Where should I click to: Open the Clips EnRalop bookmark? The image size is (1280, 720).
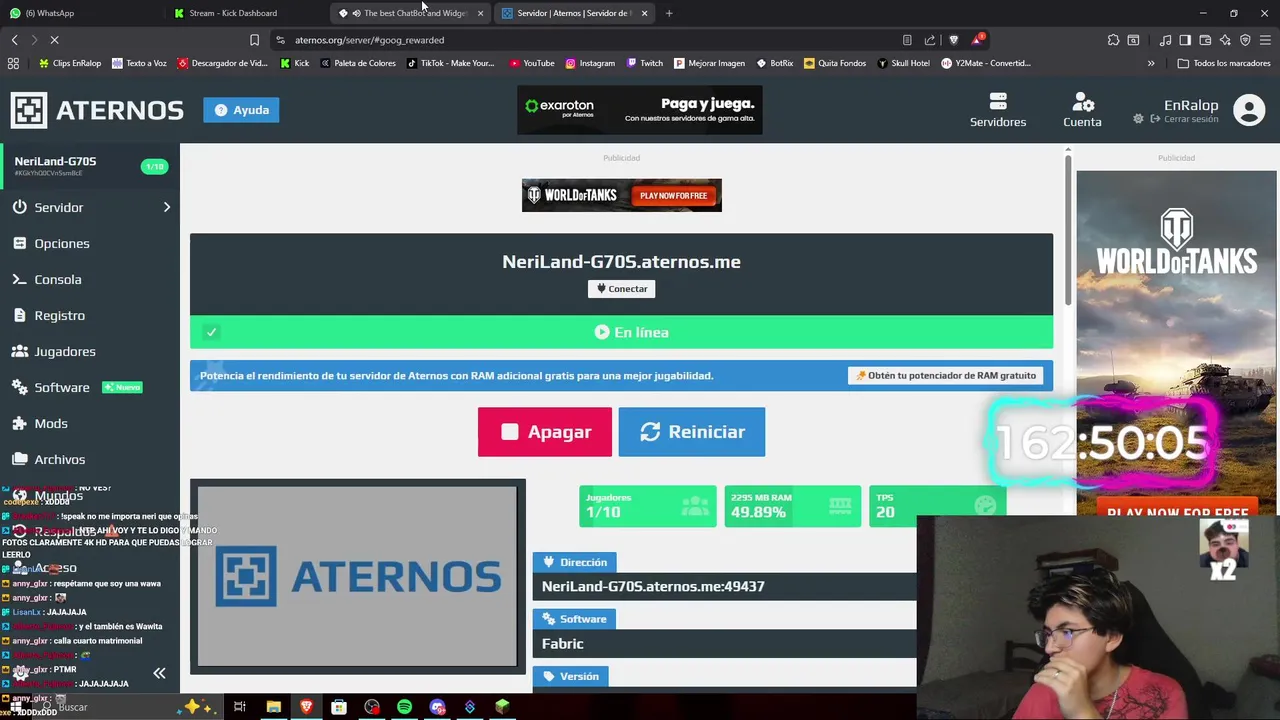[x=70, y=63]
